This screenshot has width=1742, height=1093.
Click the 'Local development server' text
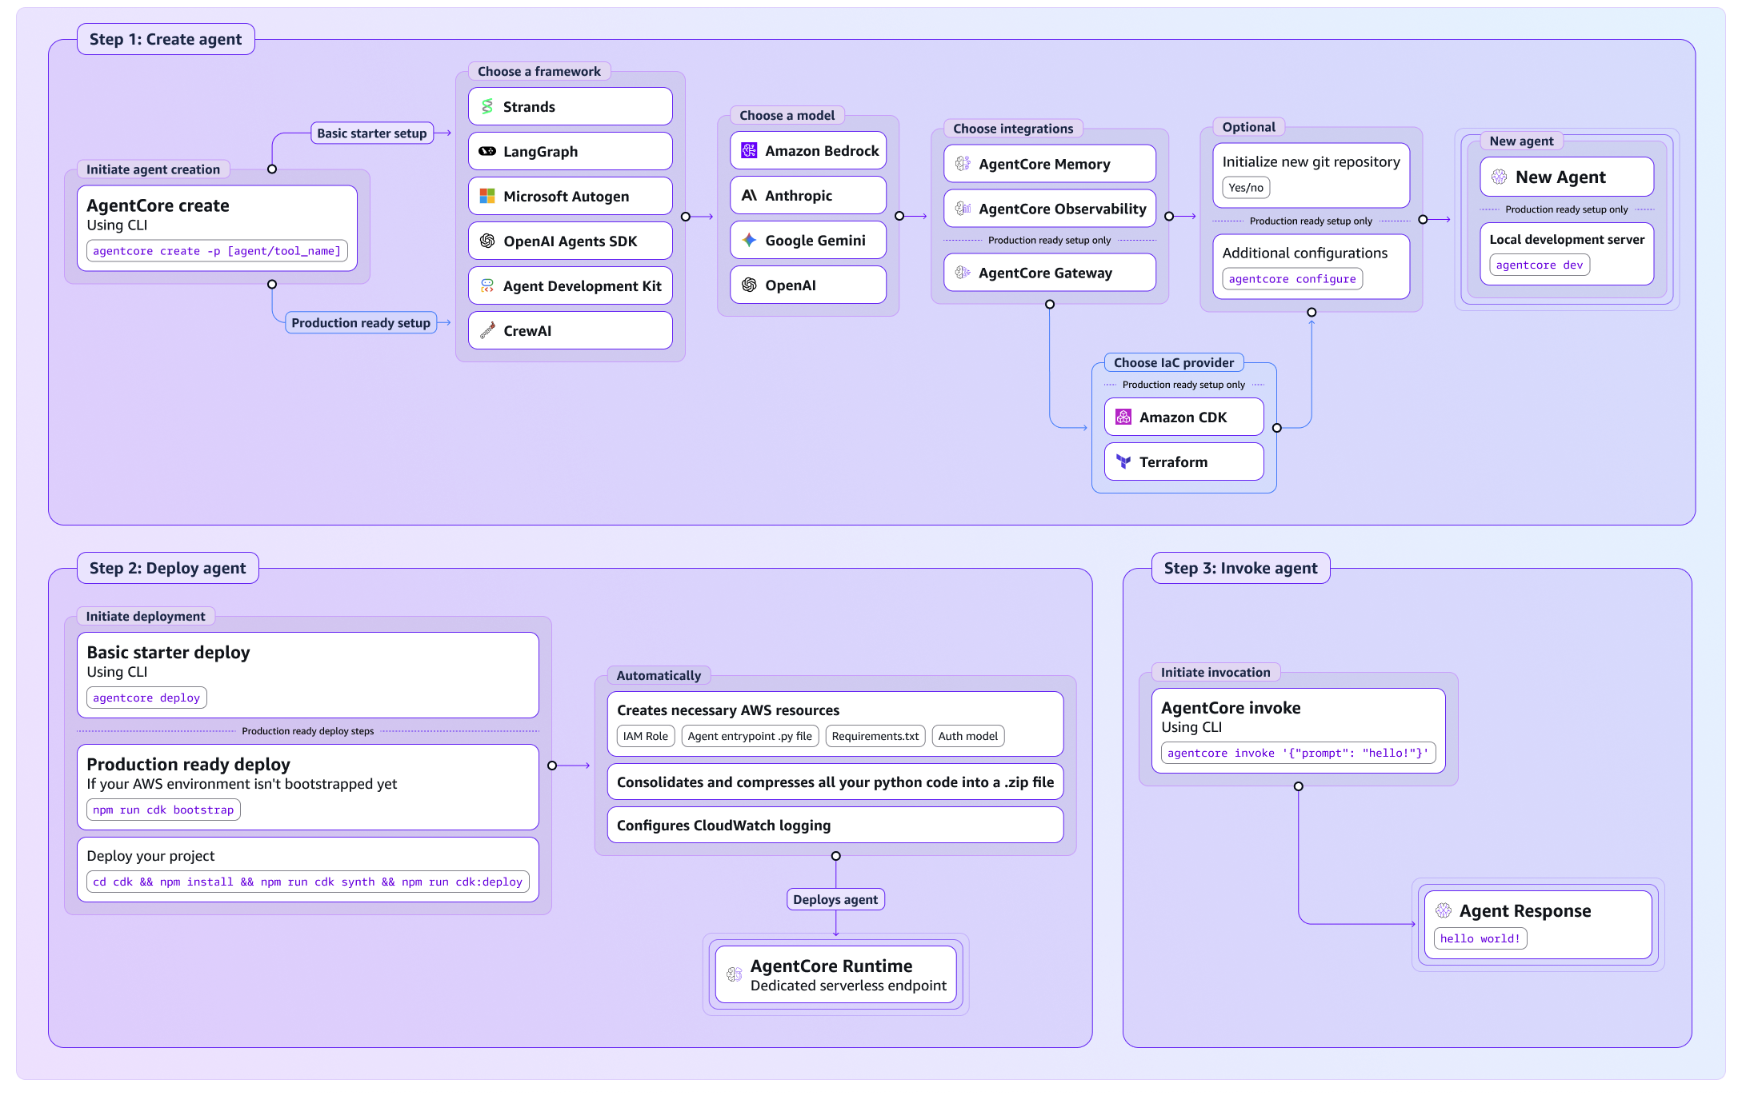point(1567,240)
